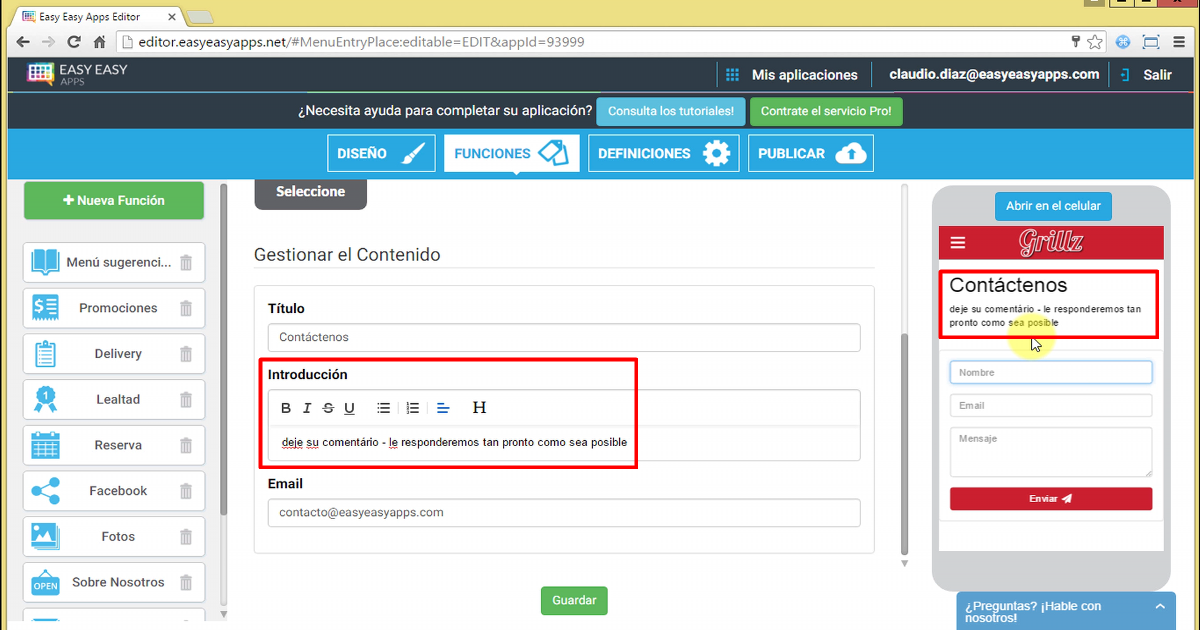Image resolution: width=1200 pixels, height=630 pixels.
Task: Click the Título input field
Action: click(x=563, y=338)
